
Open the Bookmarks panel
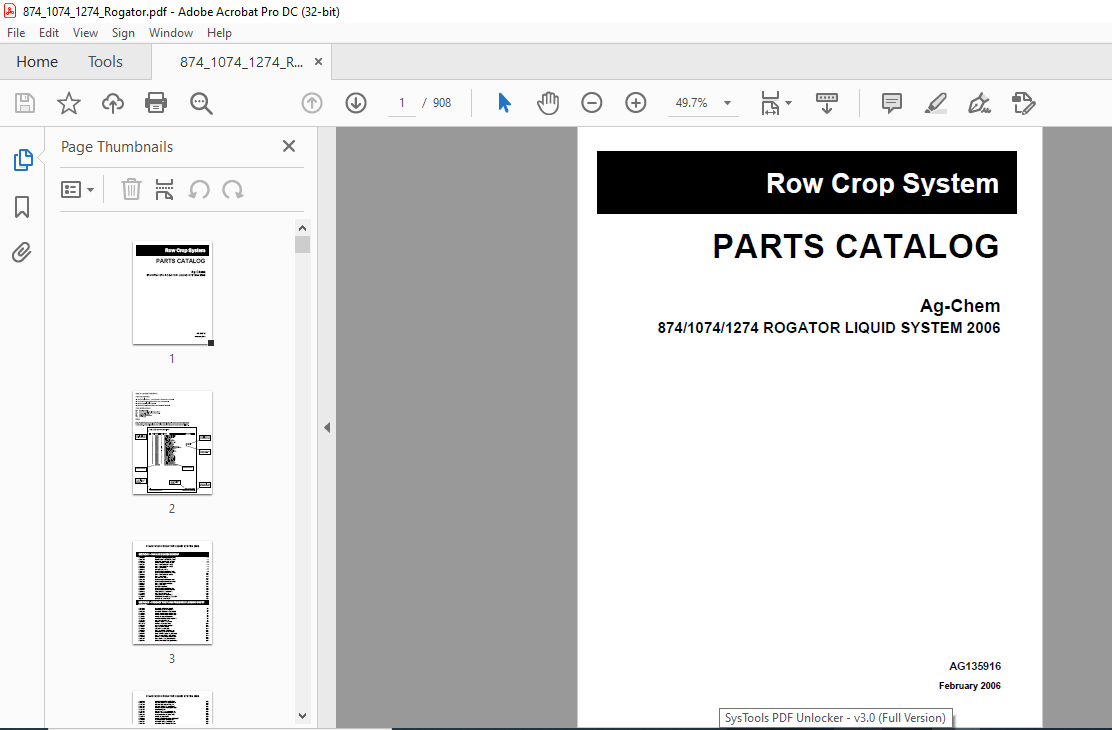[22, 207]
